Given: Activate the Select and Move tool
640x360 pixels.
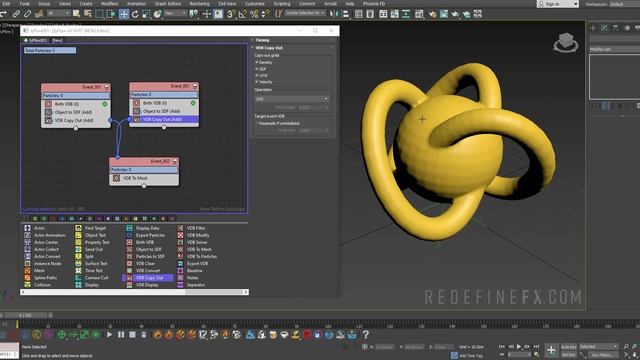Looking at the screenshot, I should [124, 14].
